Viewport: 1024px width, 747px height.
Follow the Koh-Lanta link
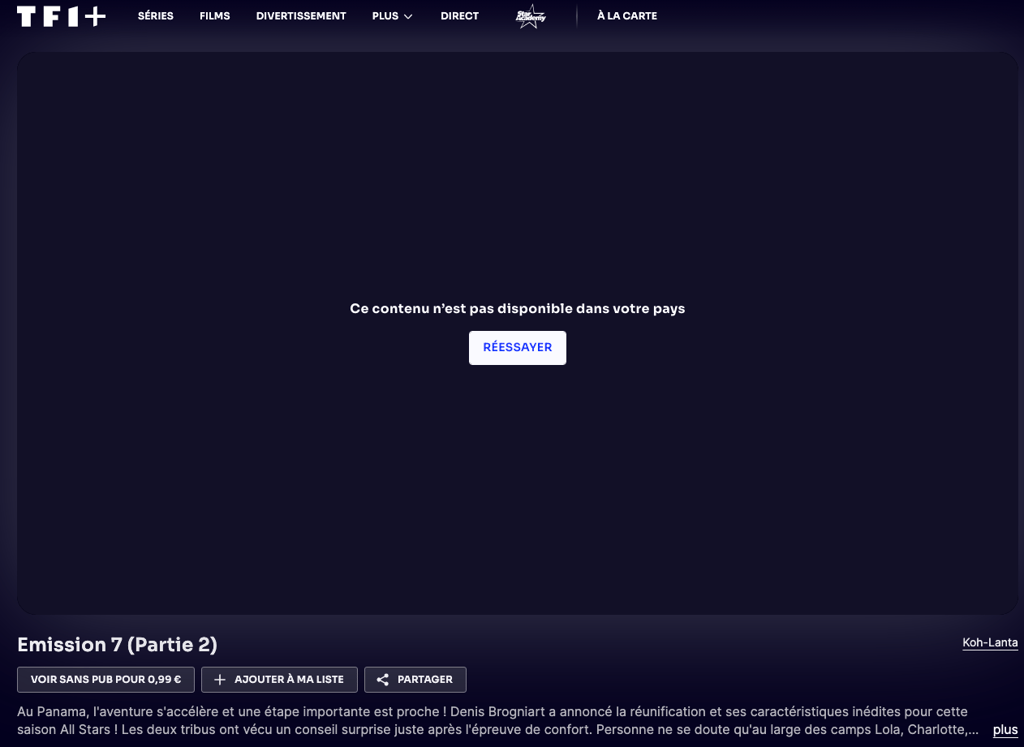click(990, 643)
